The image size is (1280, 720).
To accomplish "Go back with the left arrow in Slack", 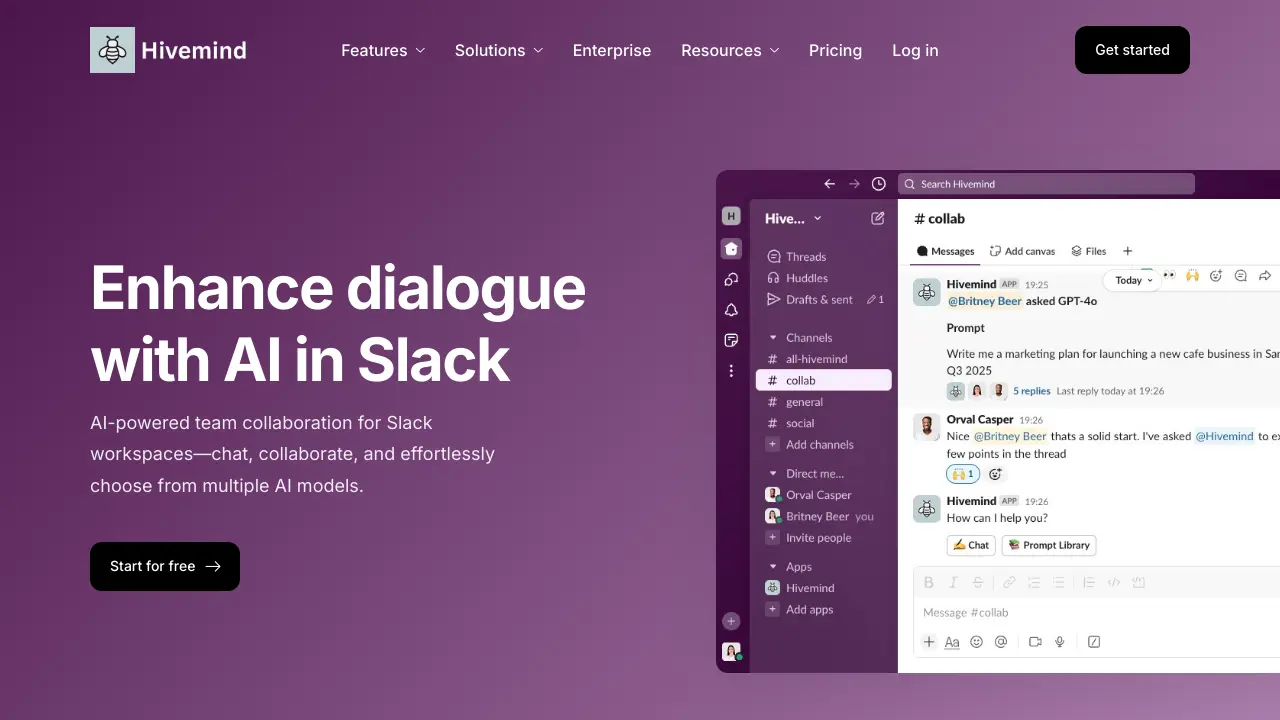I will tap(829, 184).
